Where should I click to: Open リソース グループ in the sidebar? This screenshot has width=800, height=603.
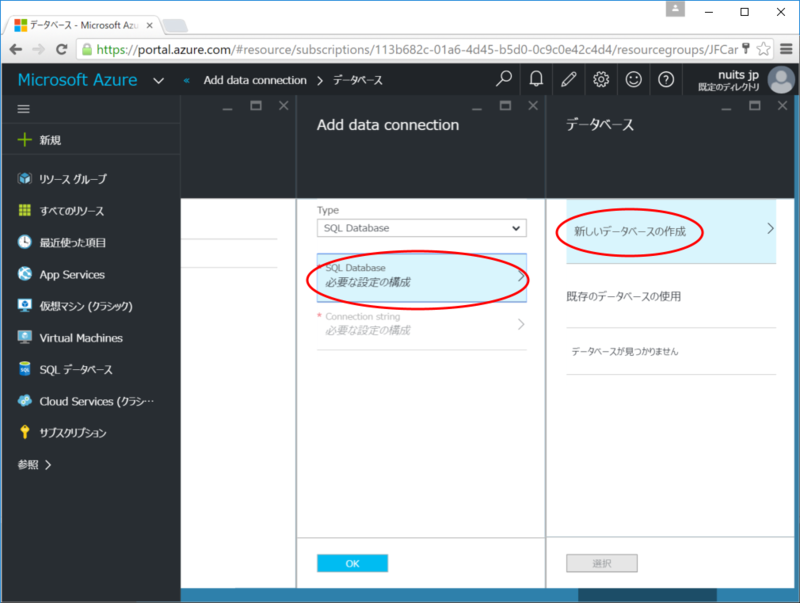click(73, 179)
